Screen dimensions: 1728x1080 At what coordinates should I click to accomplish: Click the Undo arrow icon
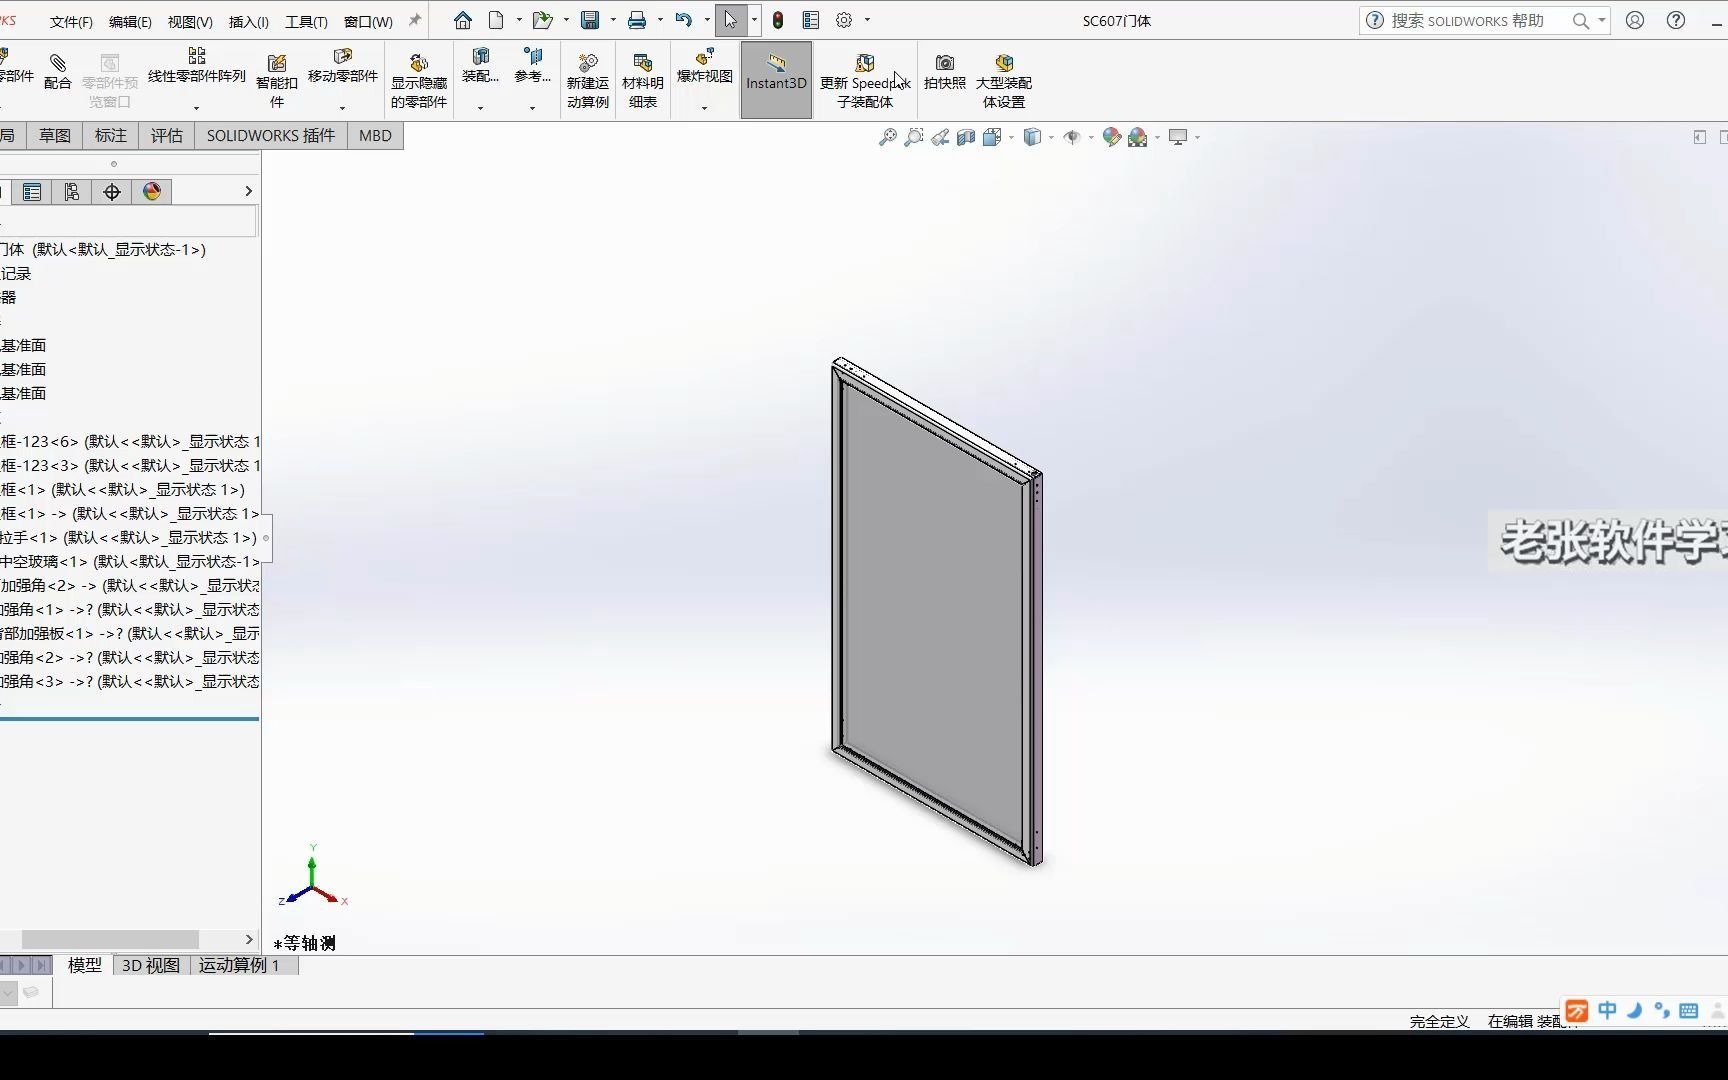[684, 20]
